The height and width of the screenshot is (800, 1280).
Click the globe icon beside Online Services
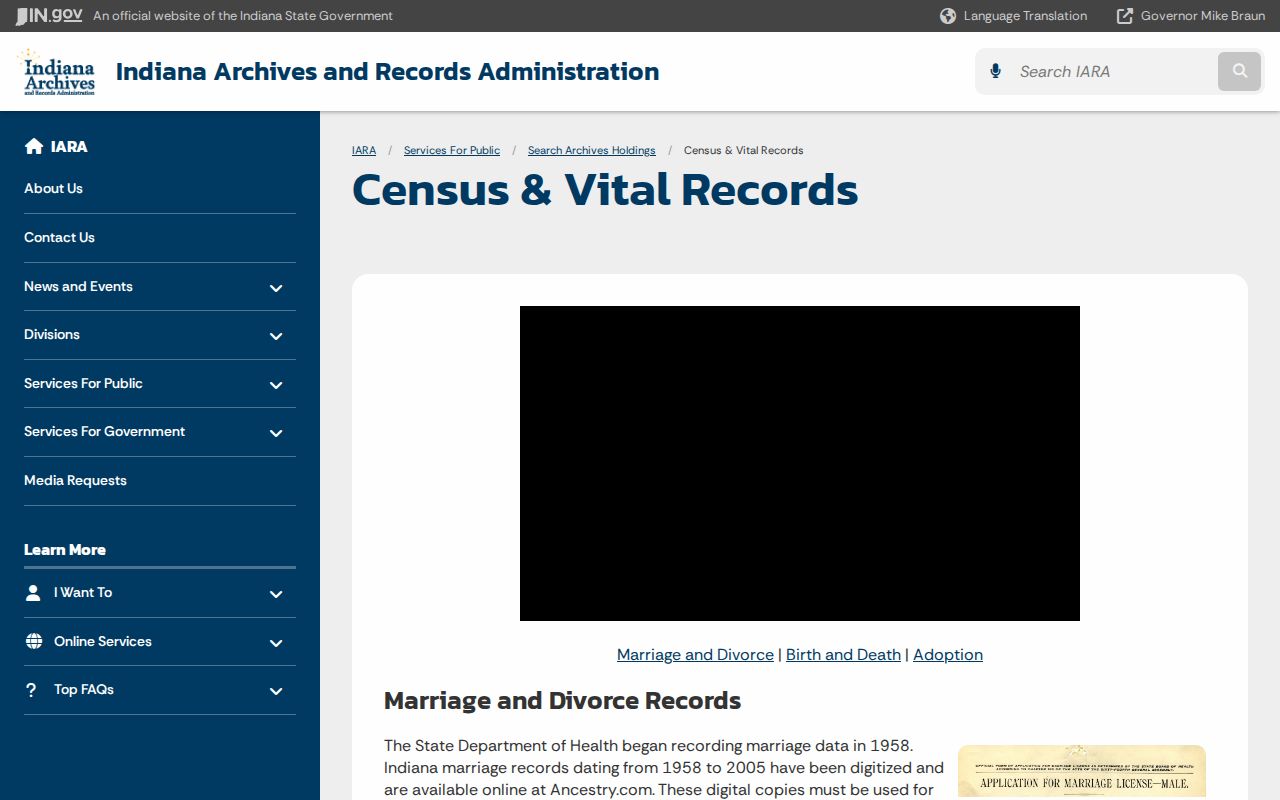coord(34,641)
